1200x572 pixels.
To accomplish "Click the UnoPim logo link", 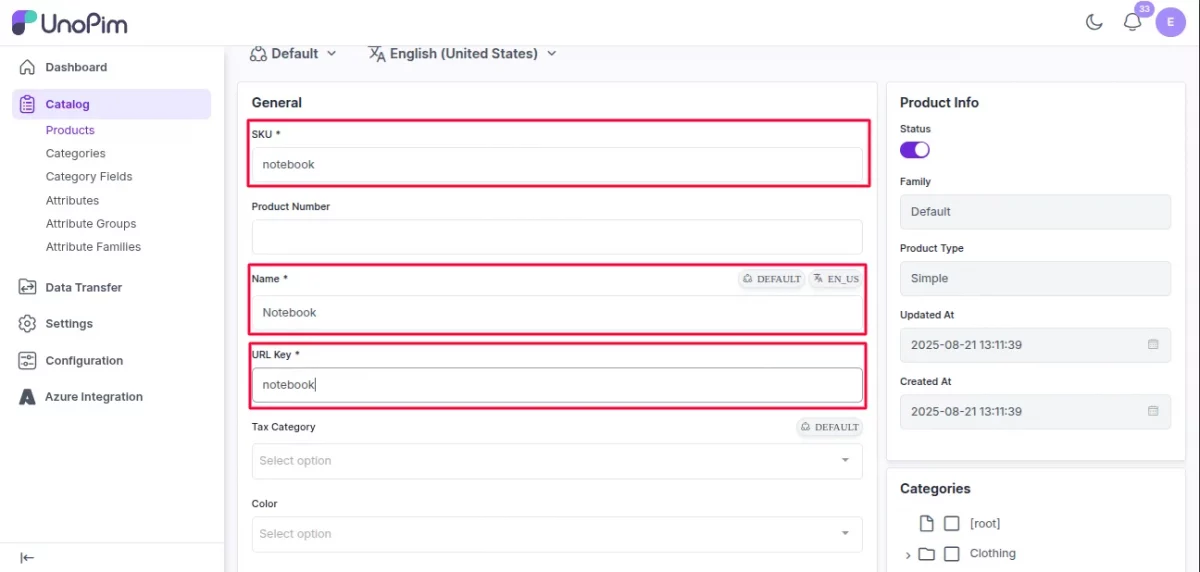I will click(x=70, y=22).
